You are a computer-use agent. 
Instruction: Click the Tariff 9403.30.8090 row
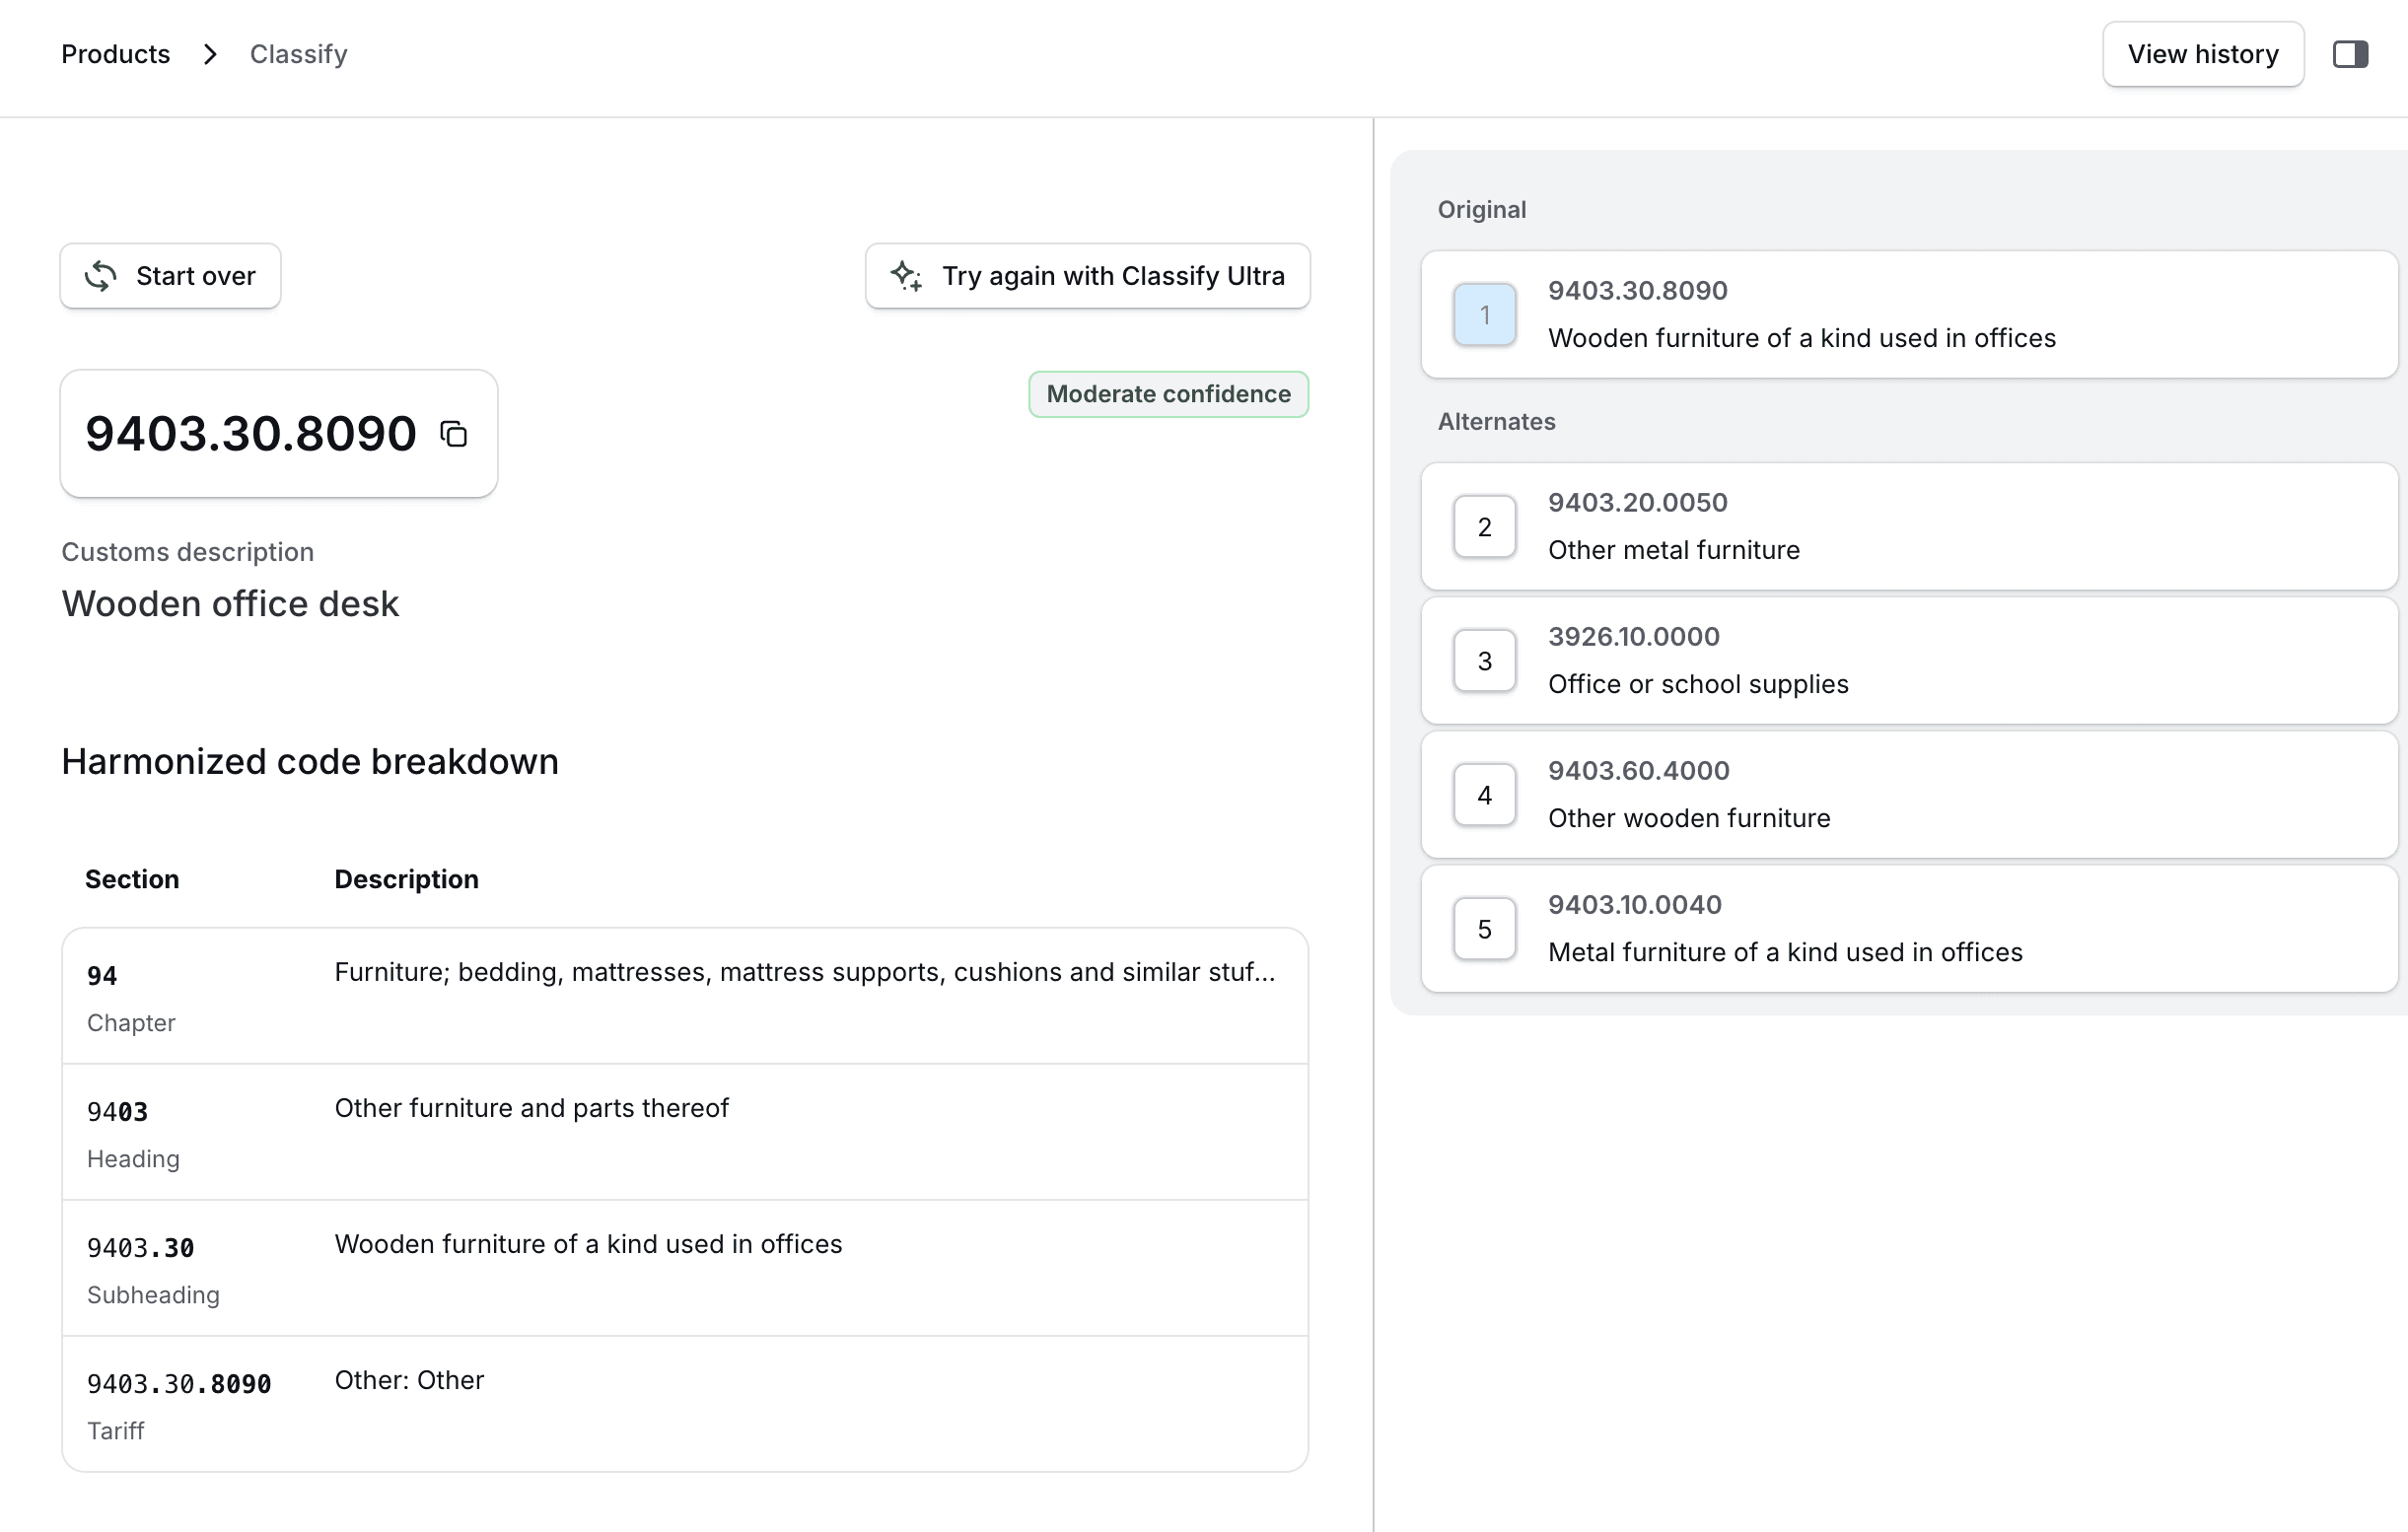pos(684,1404)
